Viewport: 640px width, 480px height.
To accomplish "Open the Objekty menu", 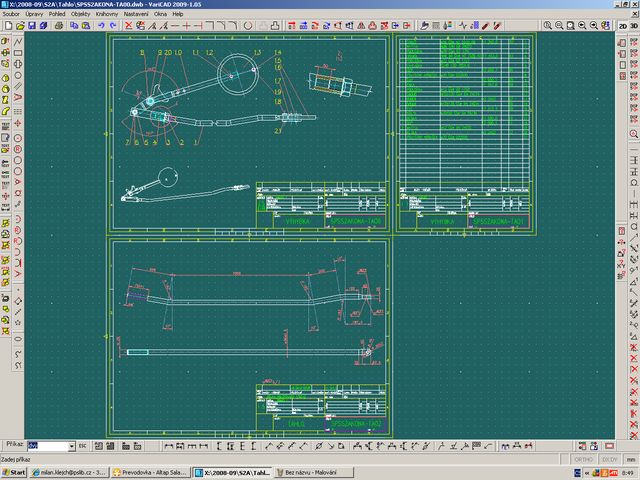I will (x=80, y=14).
